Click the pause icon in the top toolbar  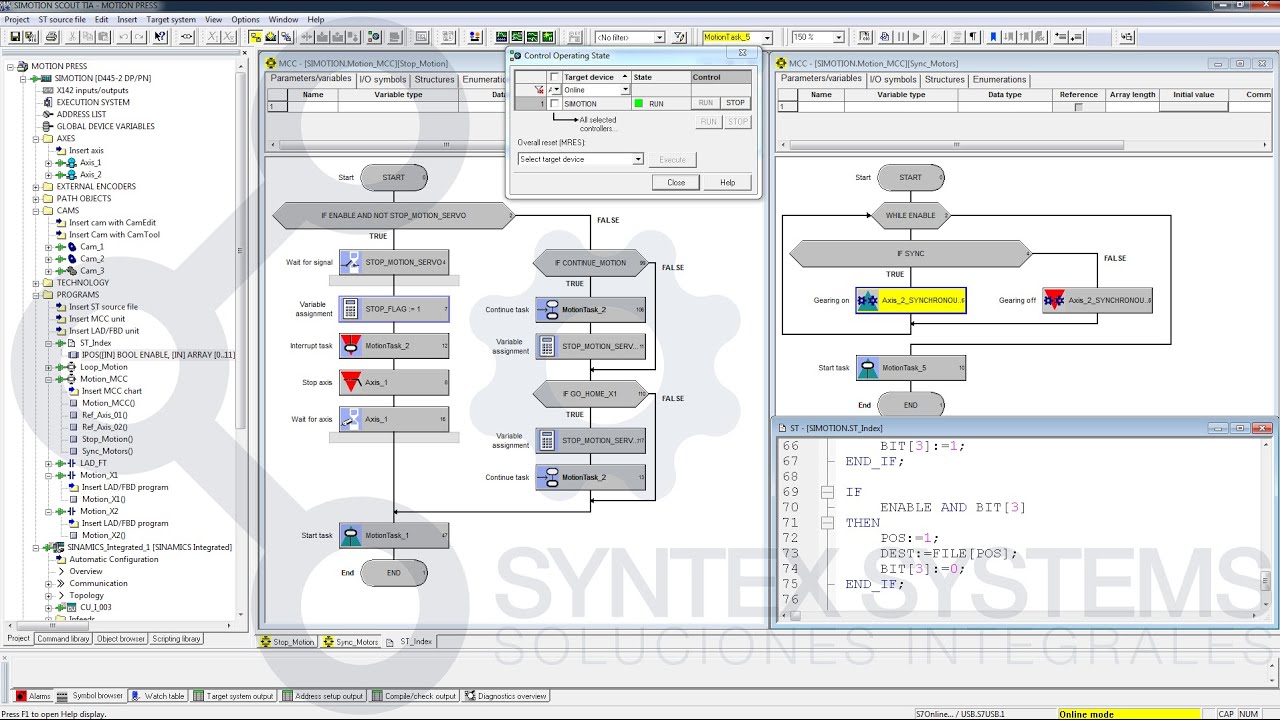(901, 37)
